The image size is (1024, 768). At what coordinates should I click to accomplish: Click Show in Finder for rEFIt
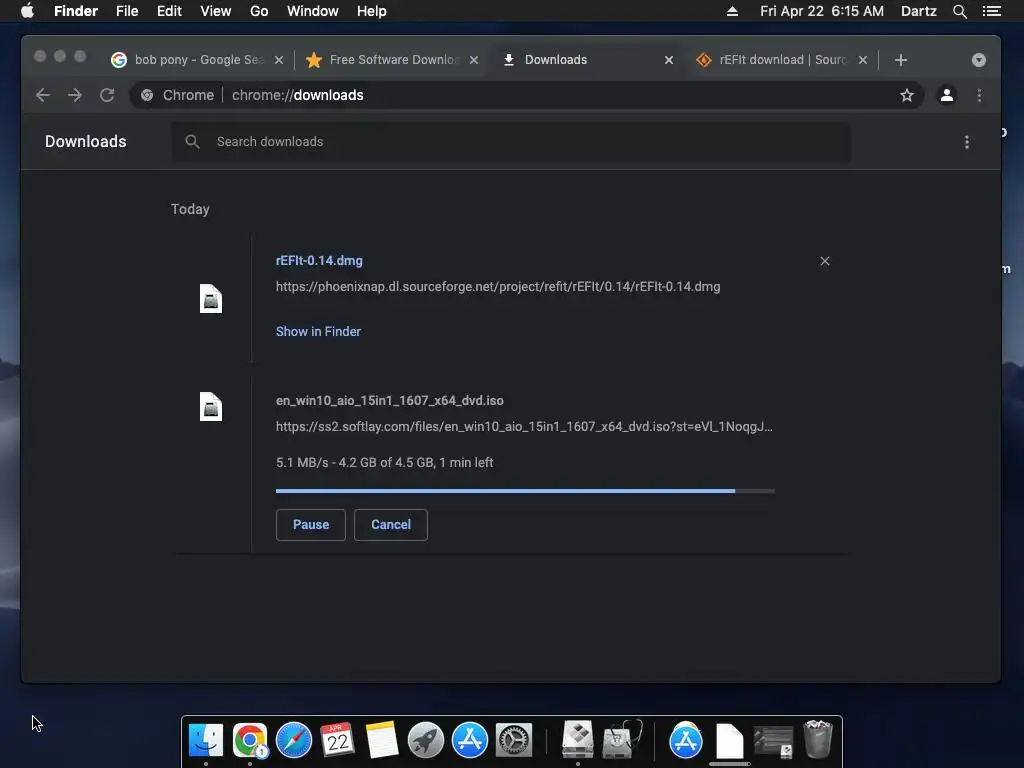point(318,332)
